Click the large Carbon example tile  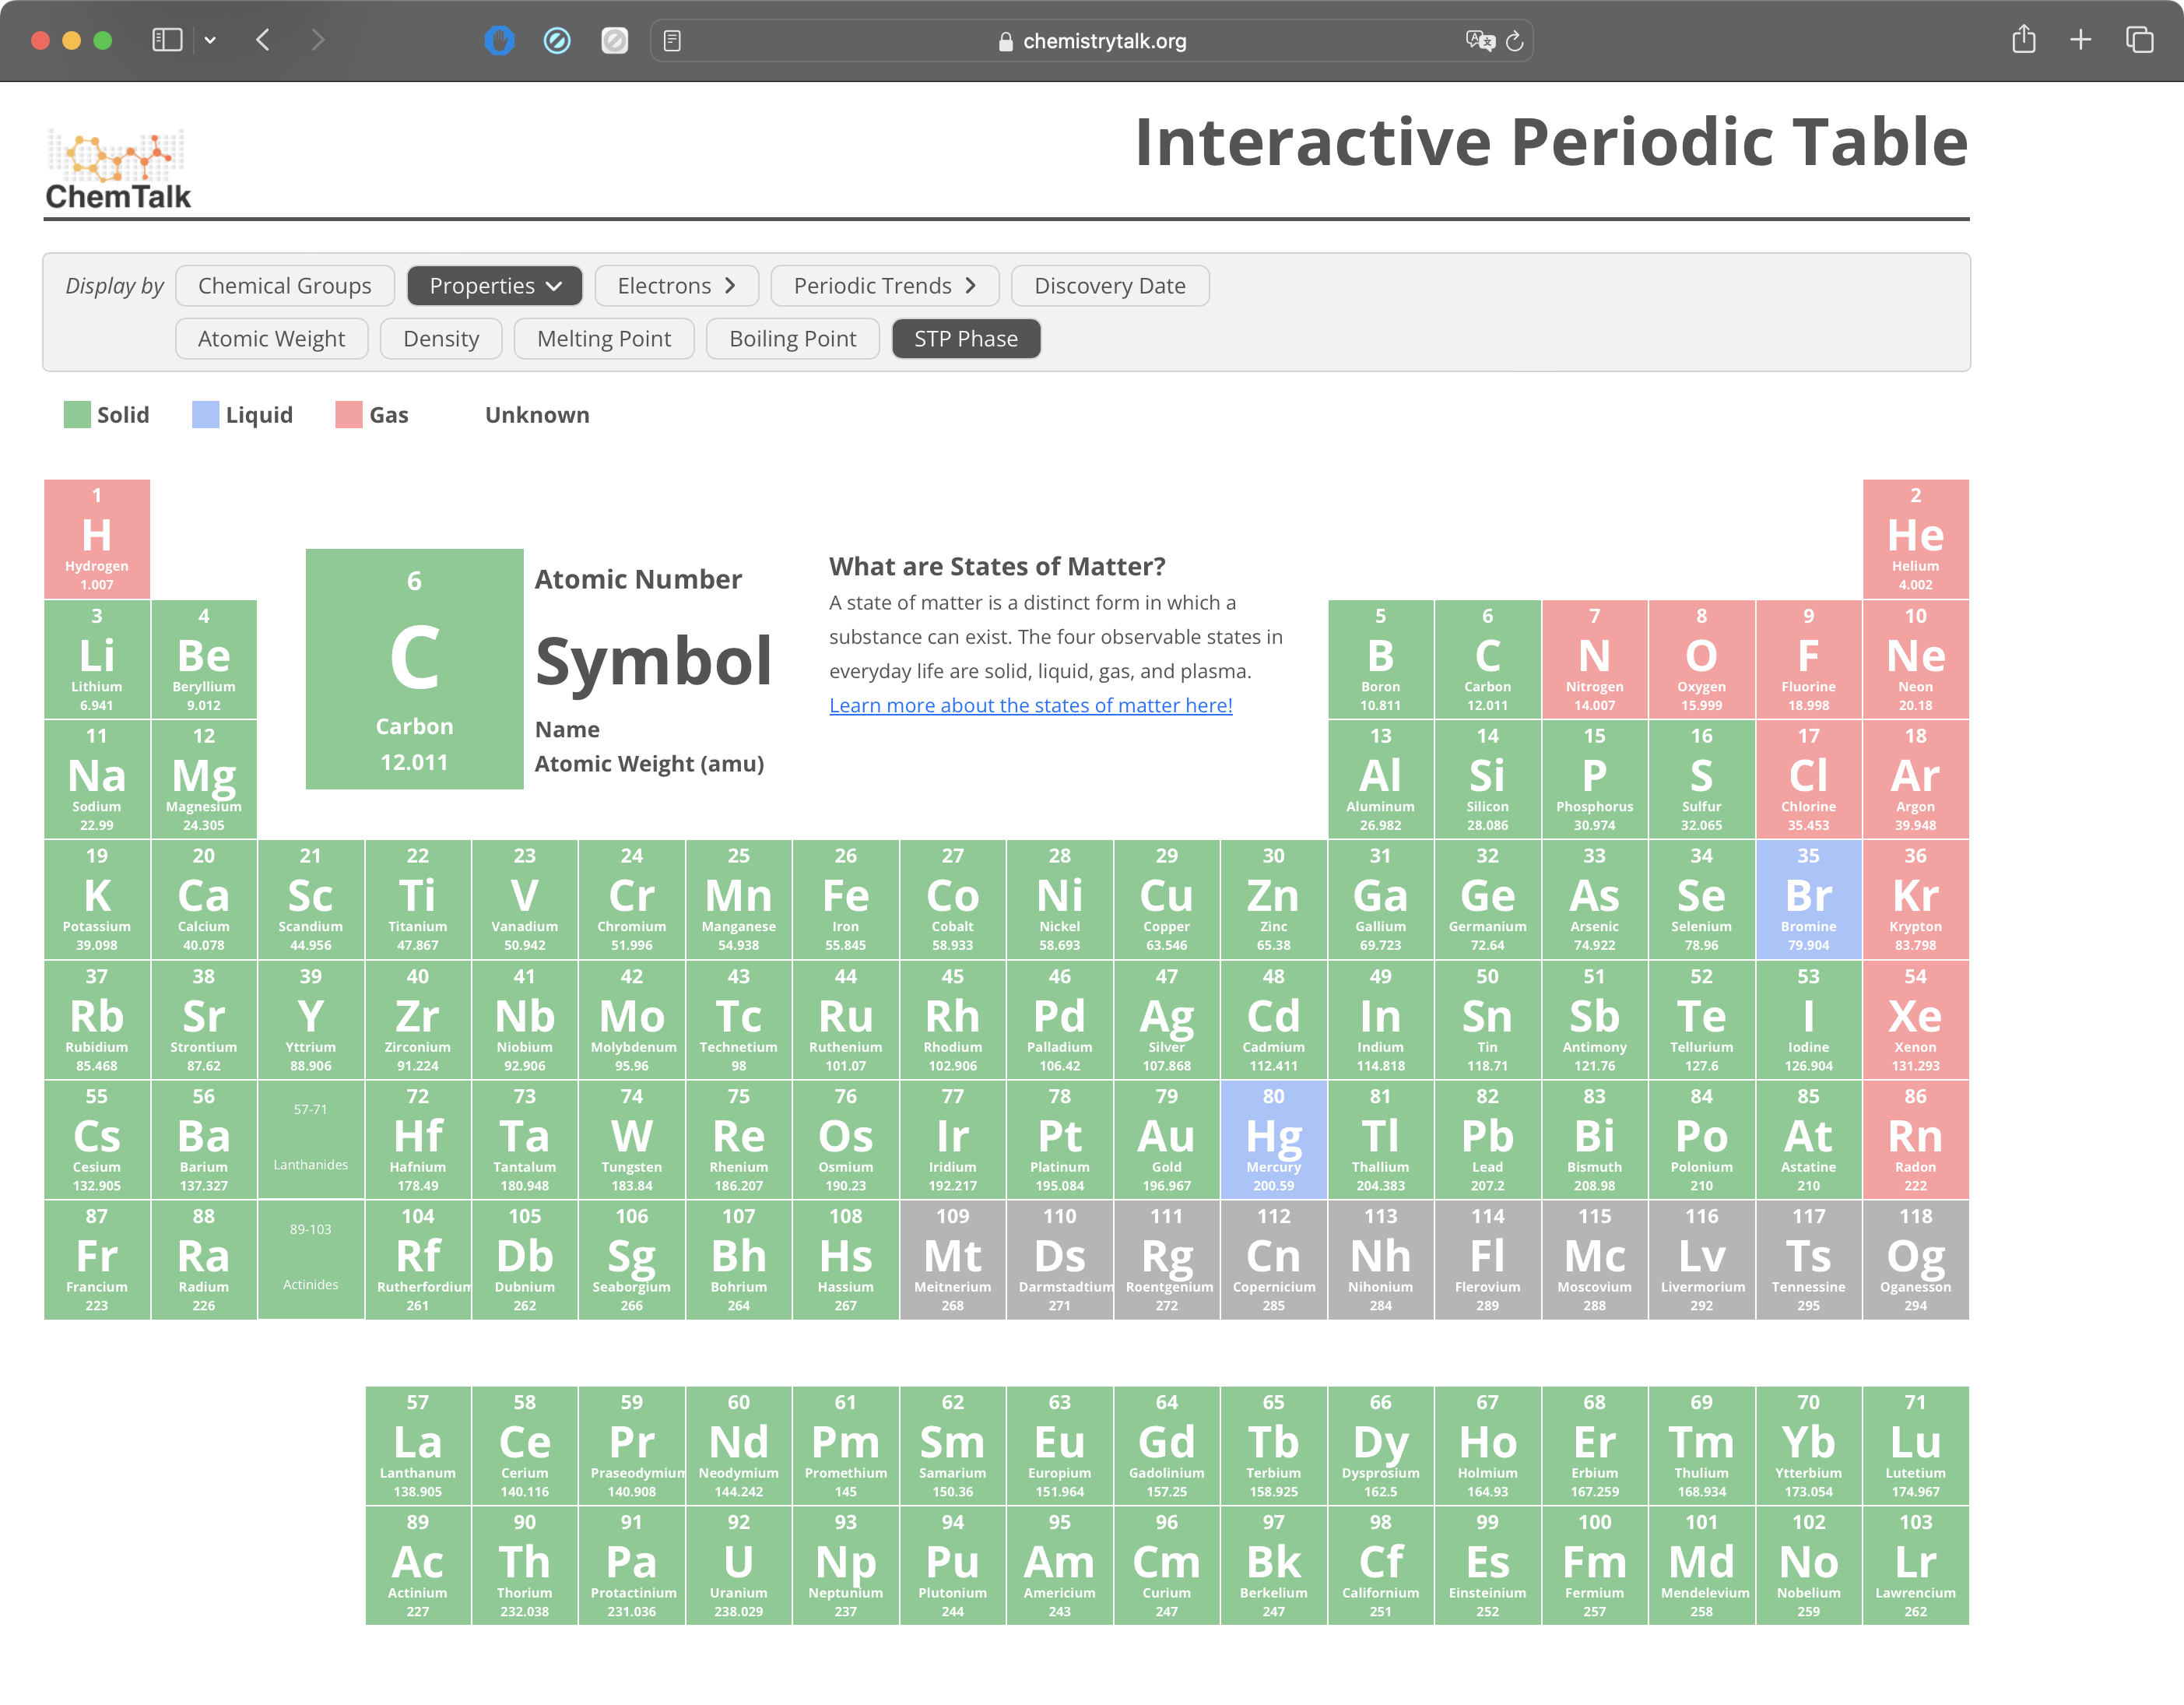pos(414,669)
